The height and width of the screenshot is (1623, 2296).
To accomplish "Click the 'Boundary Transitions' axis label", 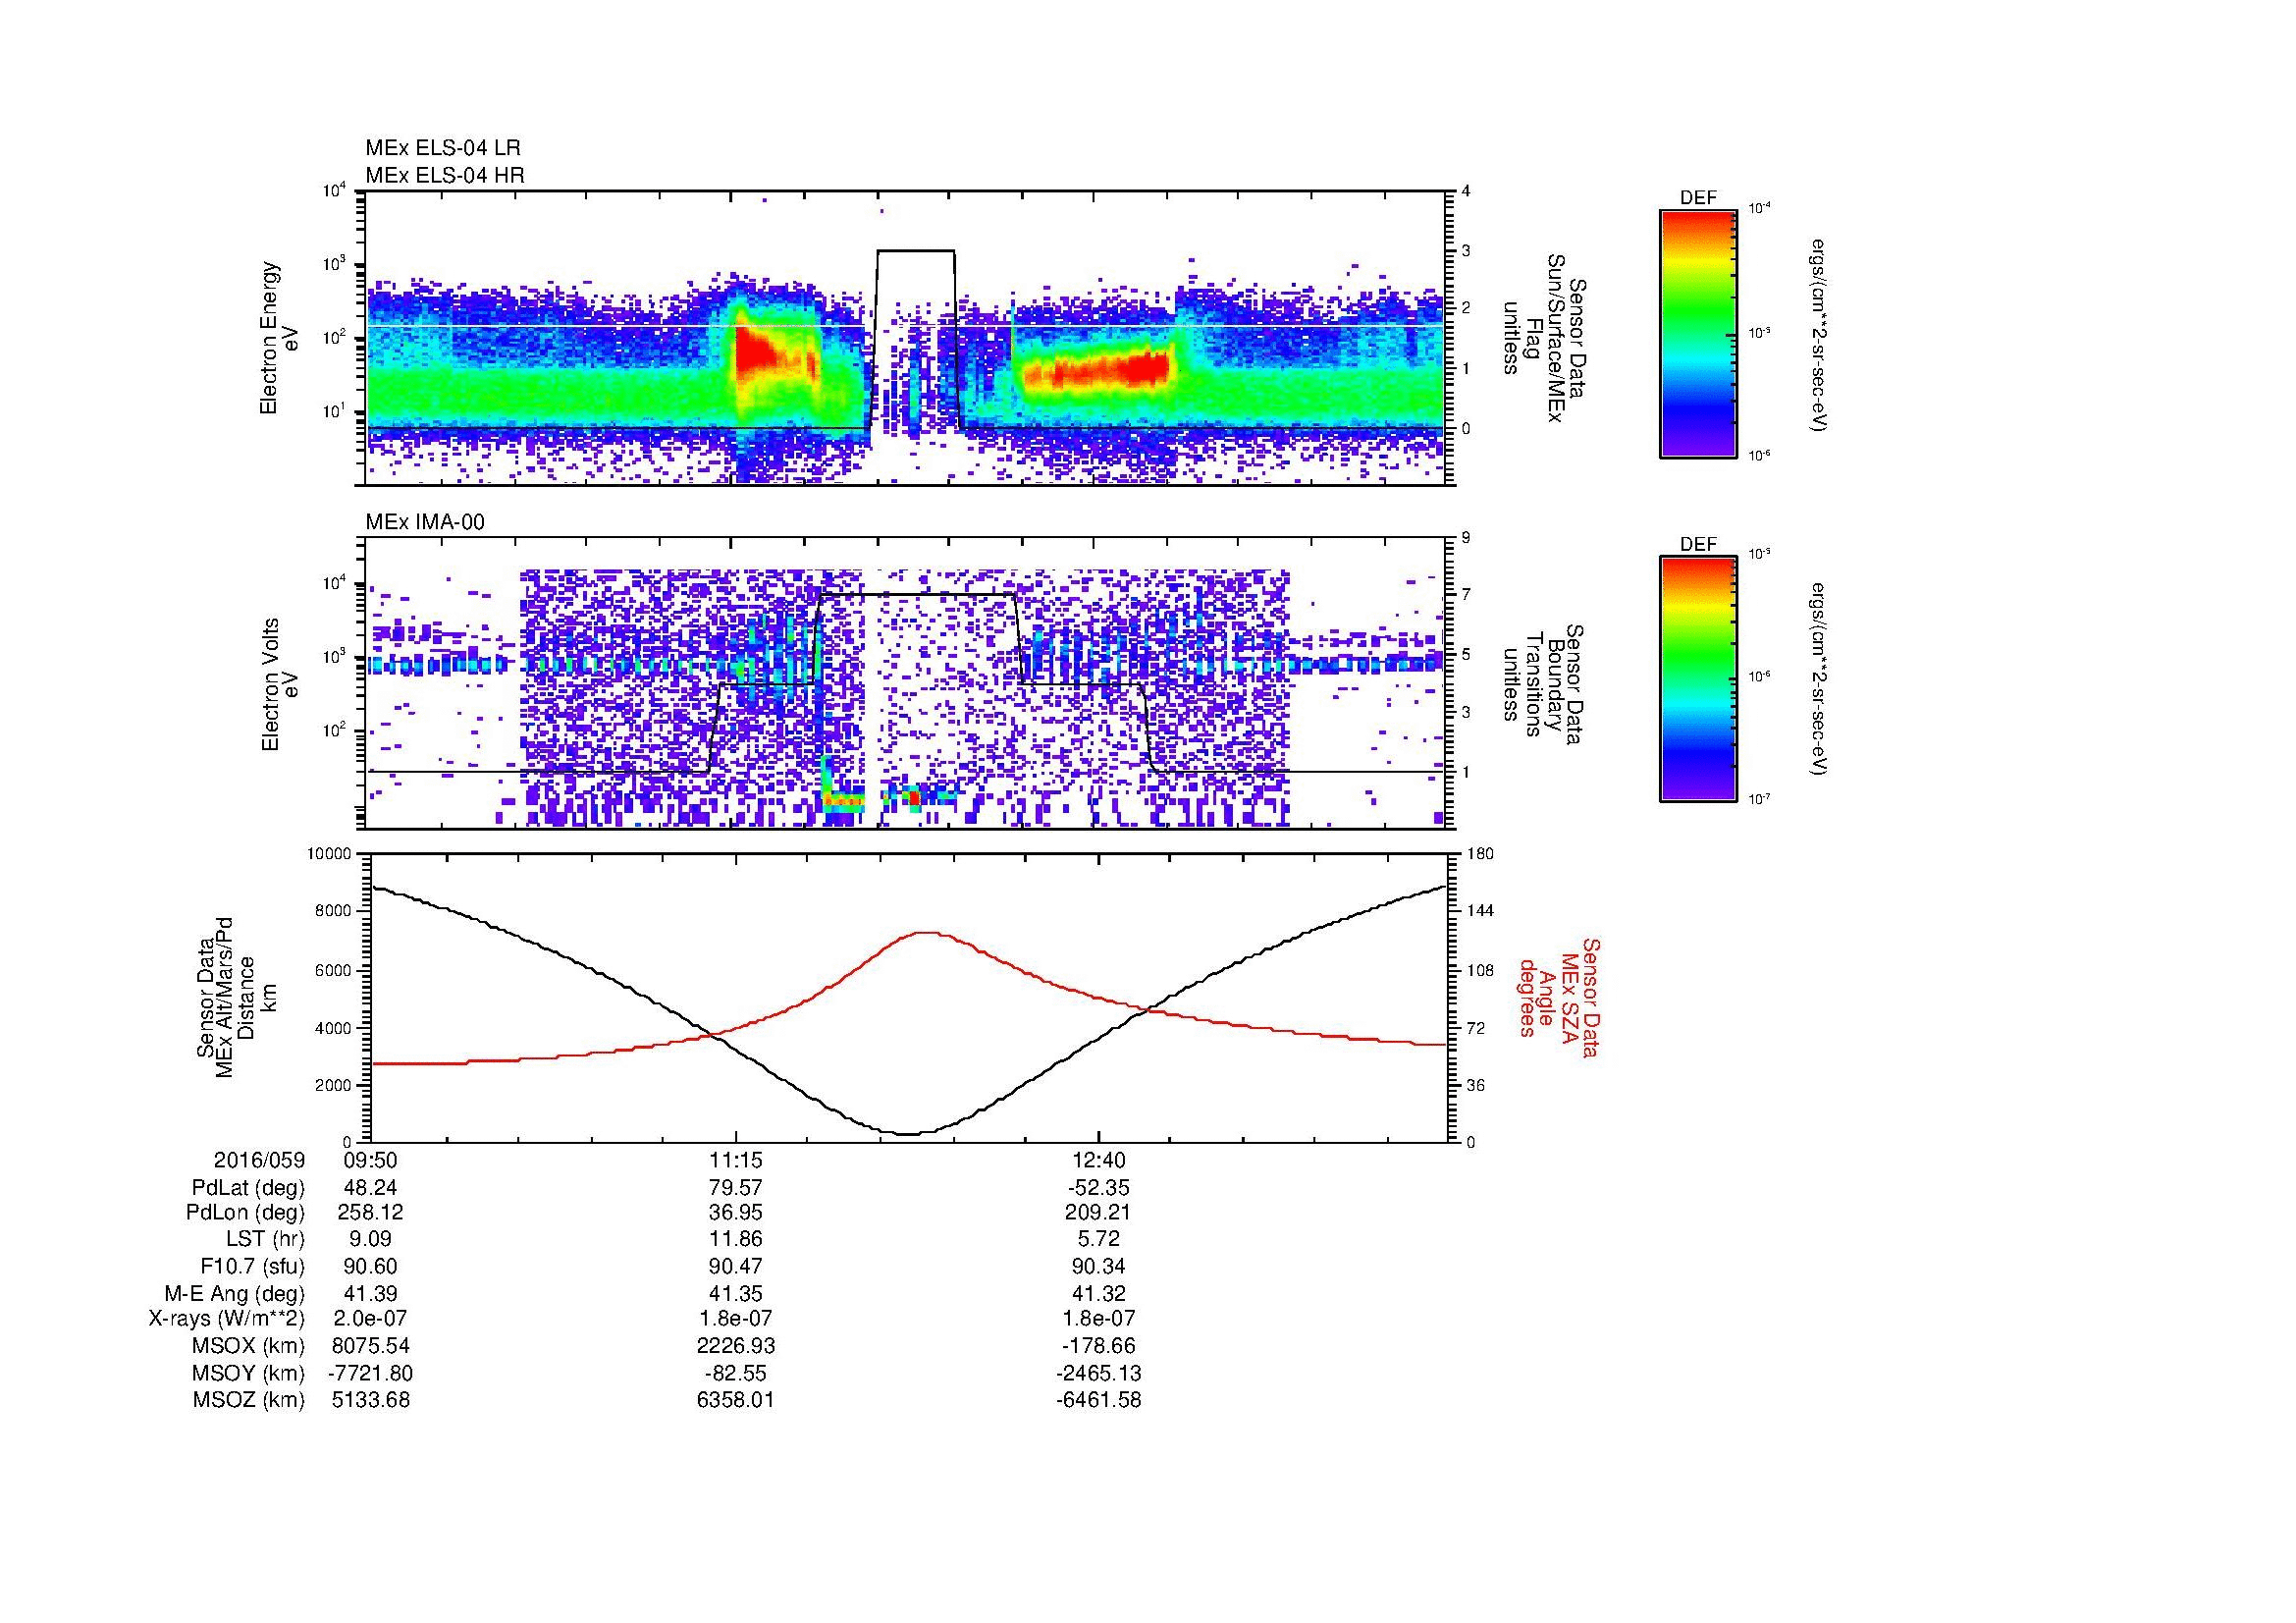I will pos(1543,684).
